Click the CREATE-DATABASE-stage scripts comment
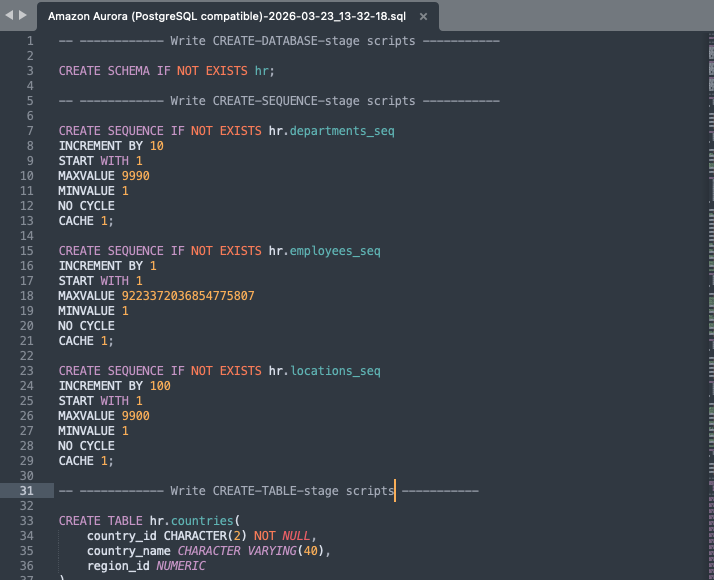Viewport: 714px width, 580px height. [x=279, y=41]
